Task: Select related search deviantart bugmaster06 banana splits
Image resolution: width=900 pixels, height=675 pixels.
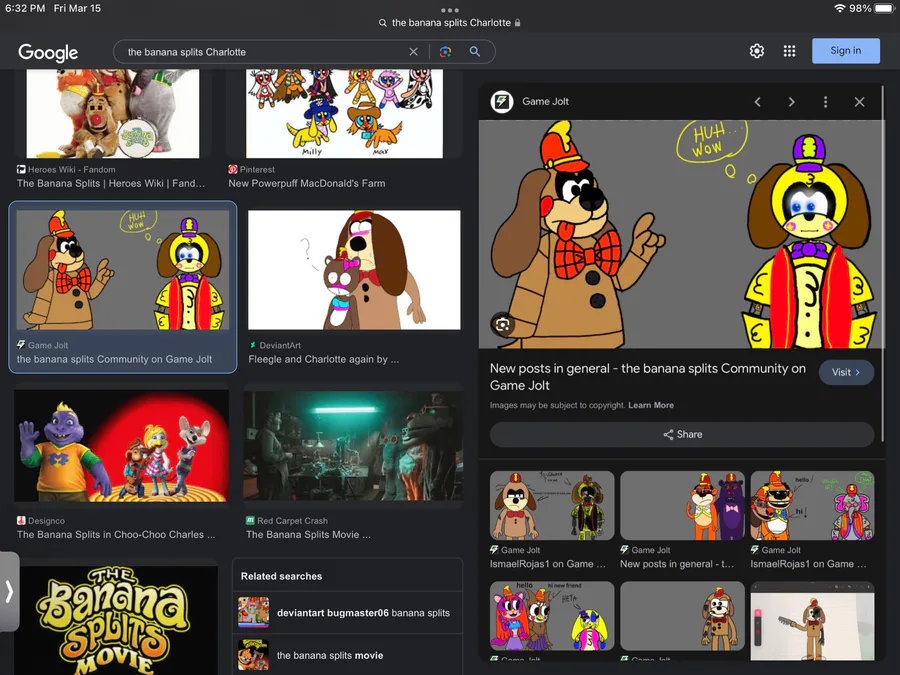Action: click(347, 613)
